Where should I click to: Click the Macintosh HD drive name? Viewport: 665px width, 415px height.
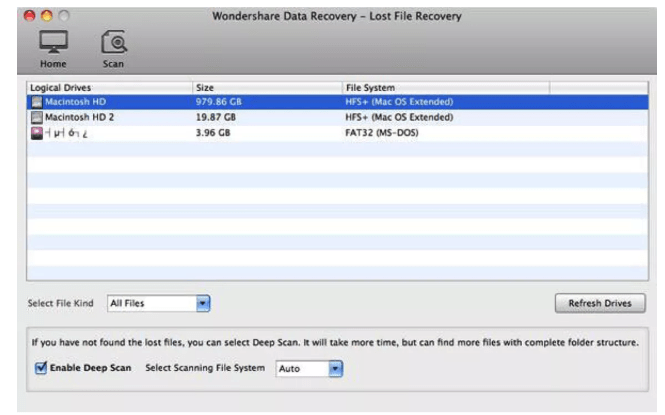(75, 102)
